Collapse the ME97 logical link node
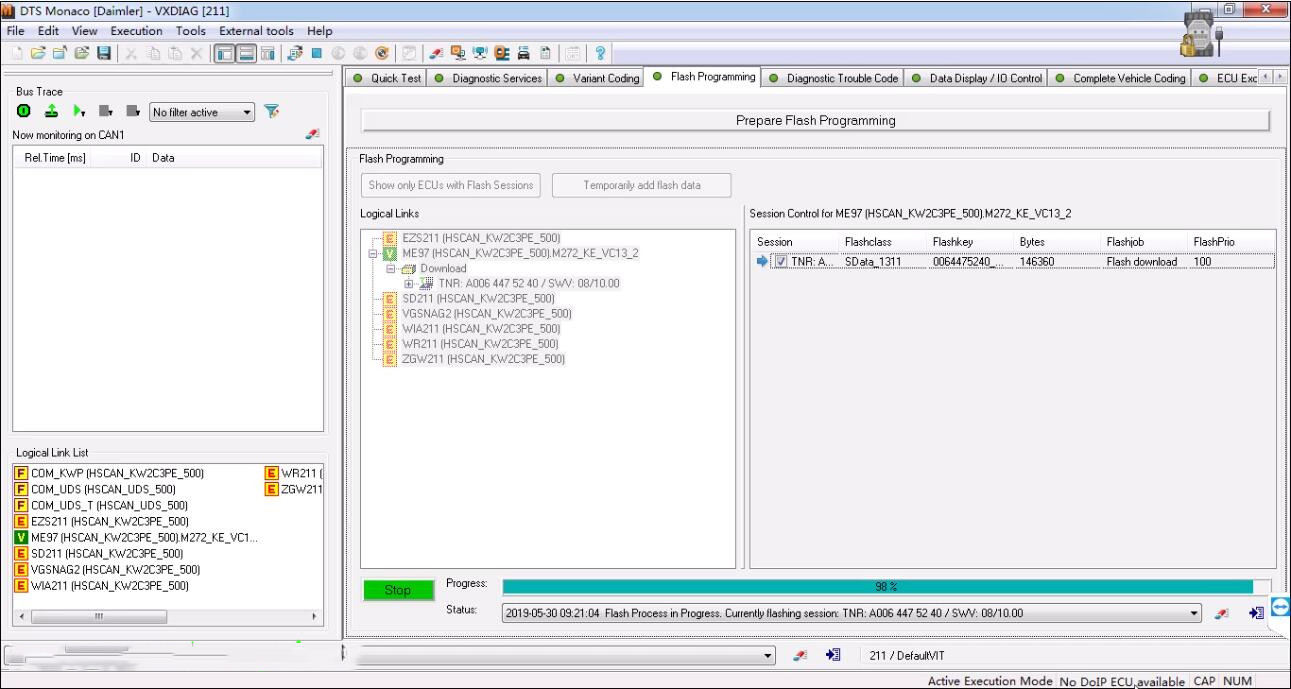This screenshot has width=1291, height=689. [x=373, y=254]
